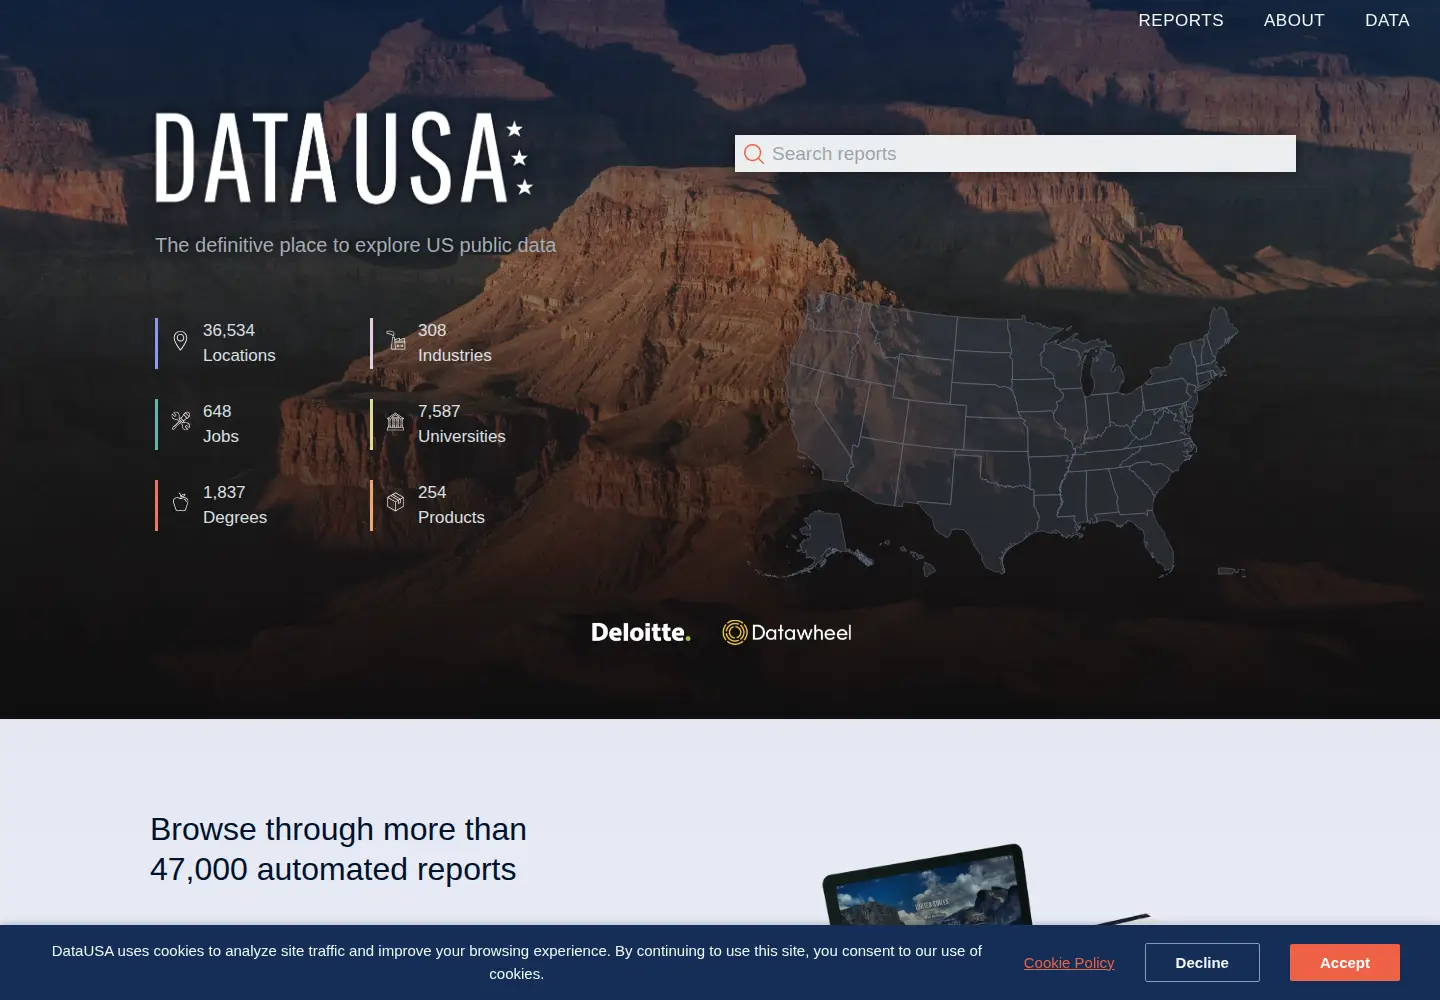1440x1000 pixels.
Task: Click the 47,000 automated reports heading
Action: click(x=338, y=849)
